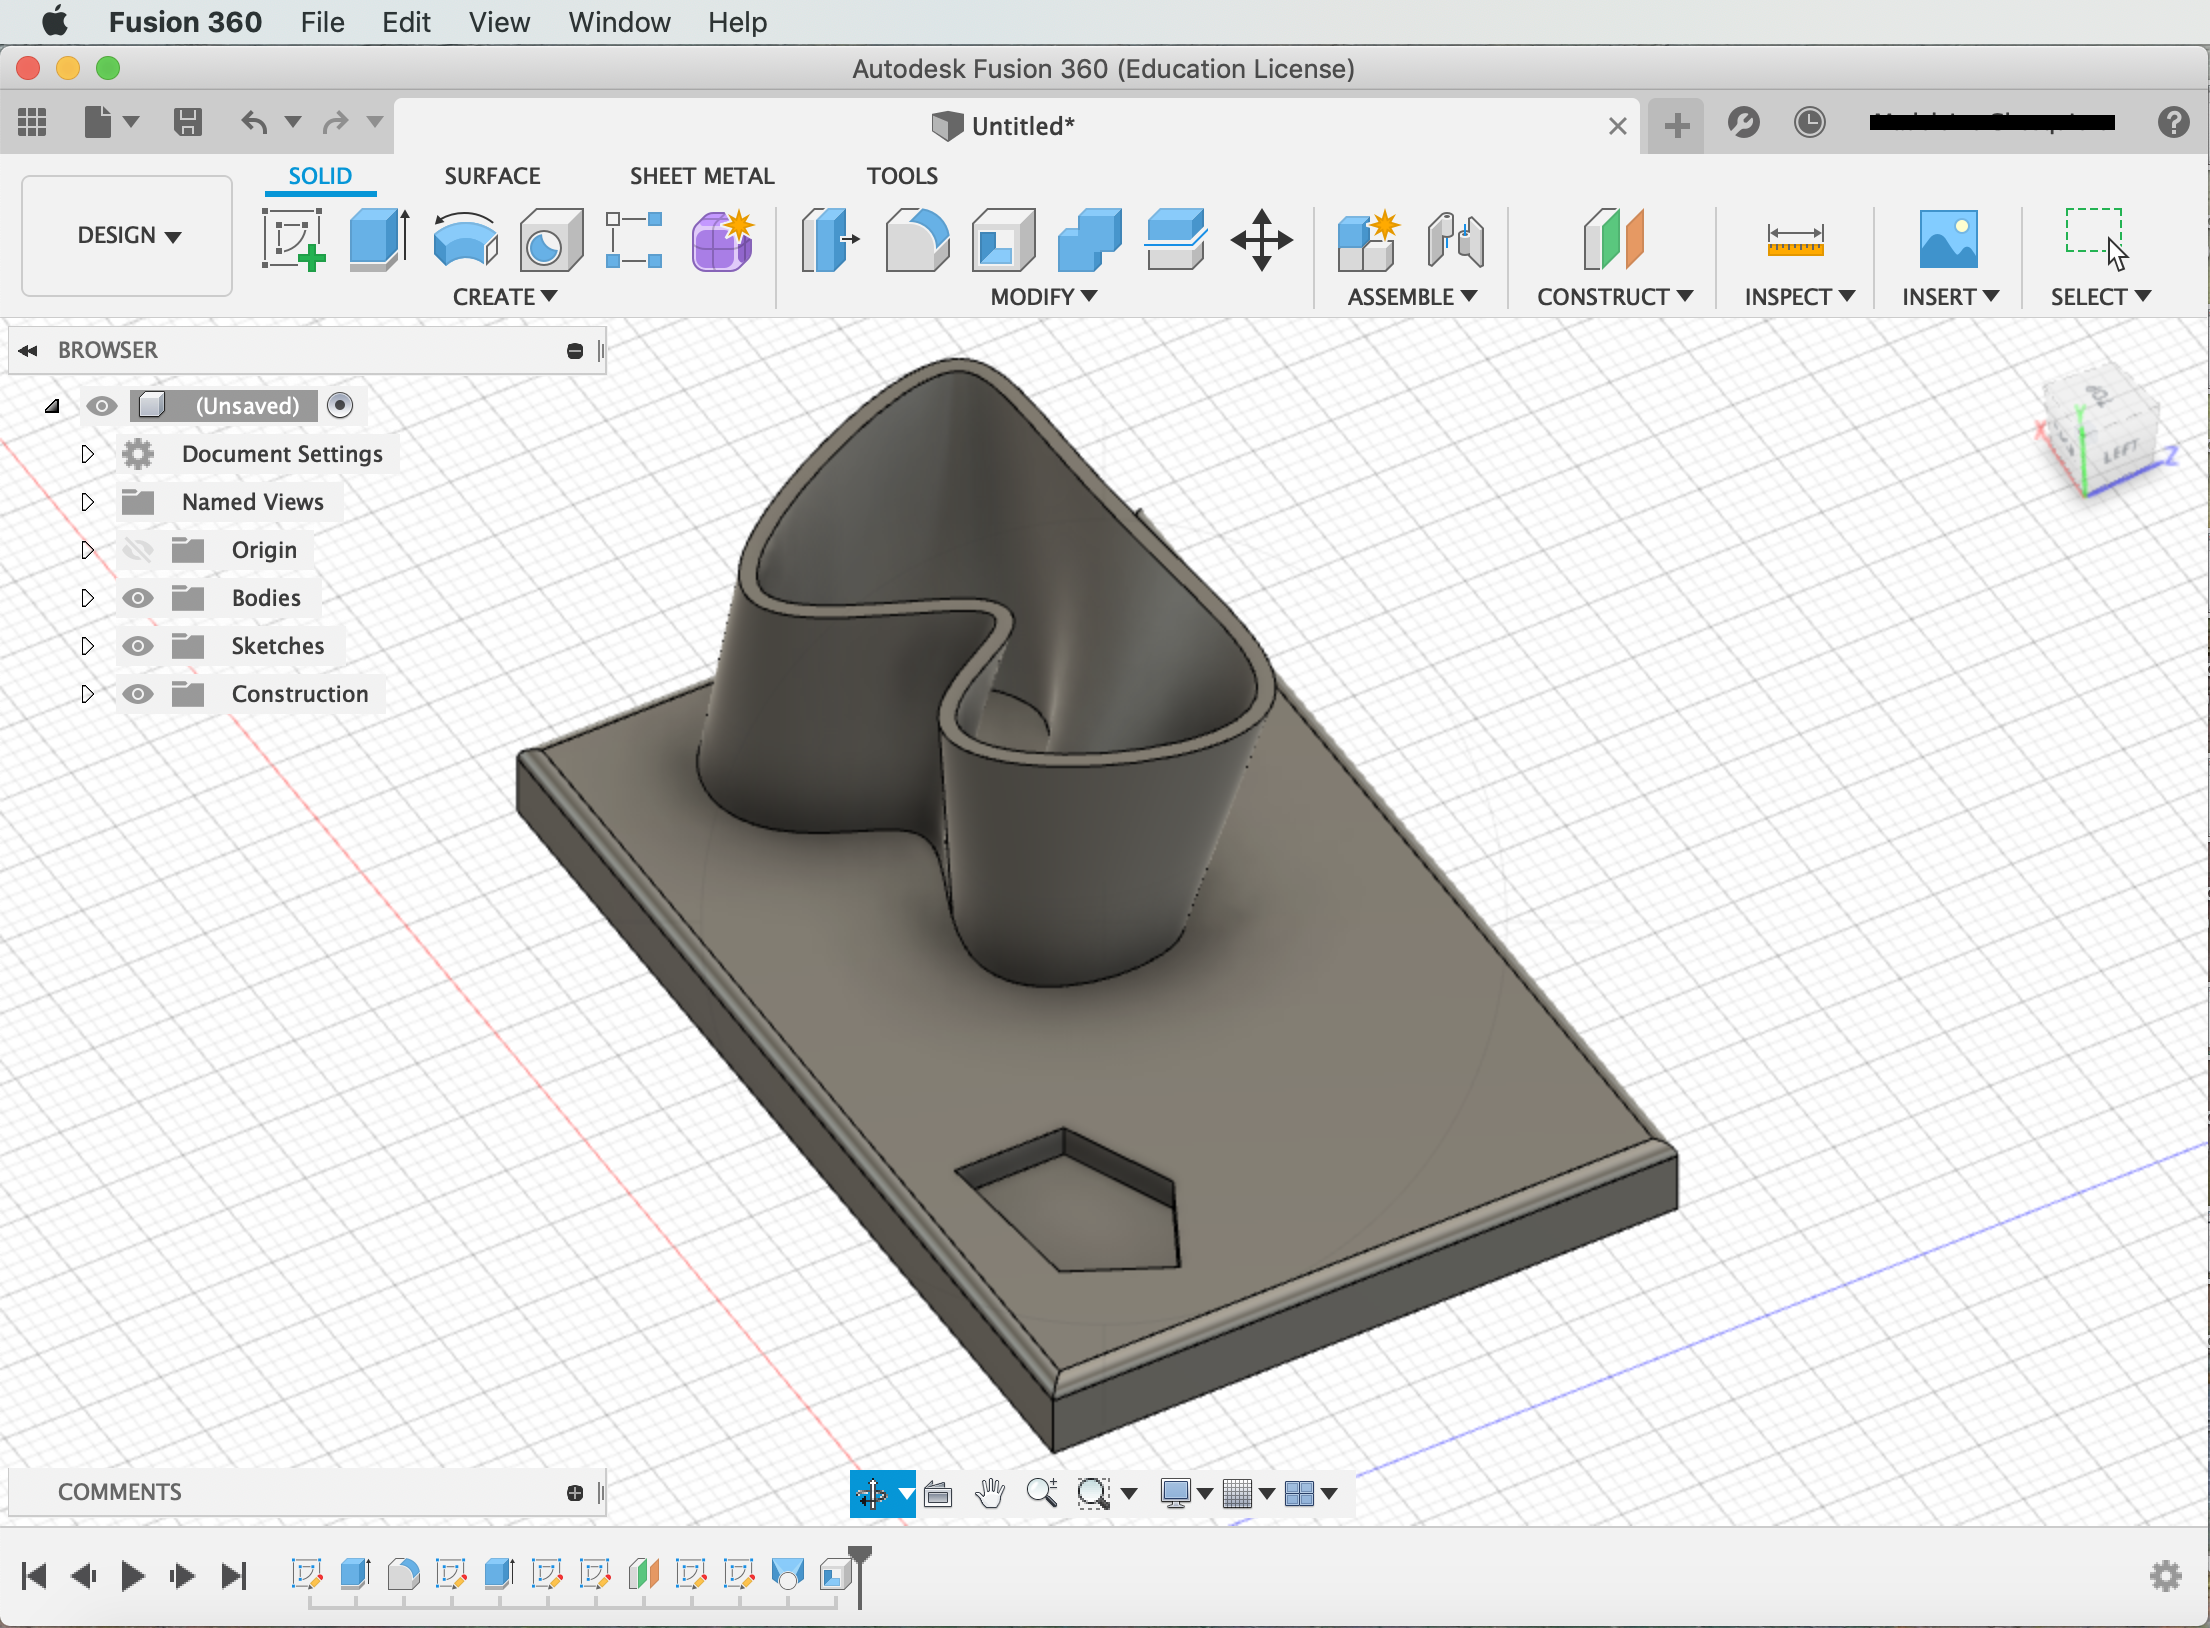Image resolution: width=2210 pixels, height=1628 pixels.
Task: Open the File menu
Action: click(x=322, y=22)
